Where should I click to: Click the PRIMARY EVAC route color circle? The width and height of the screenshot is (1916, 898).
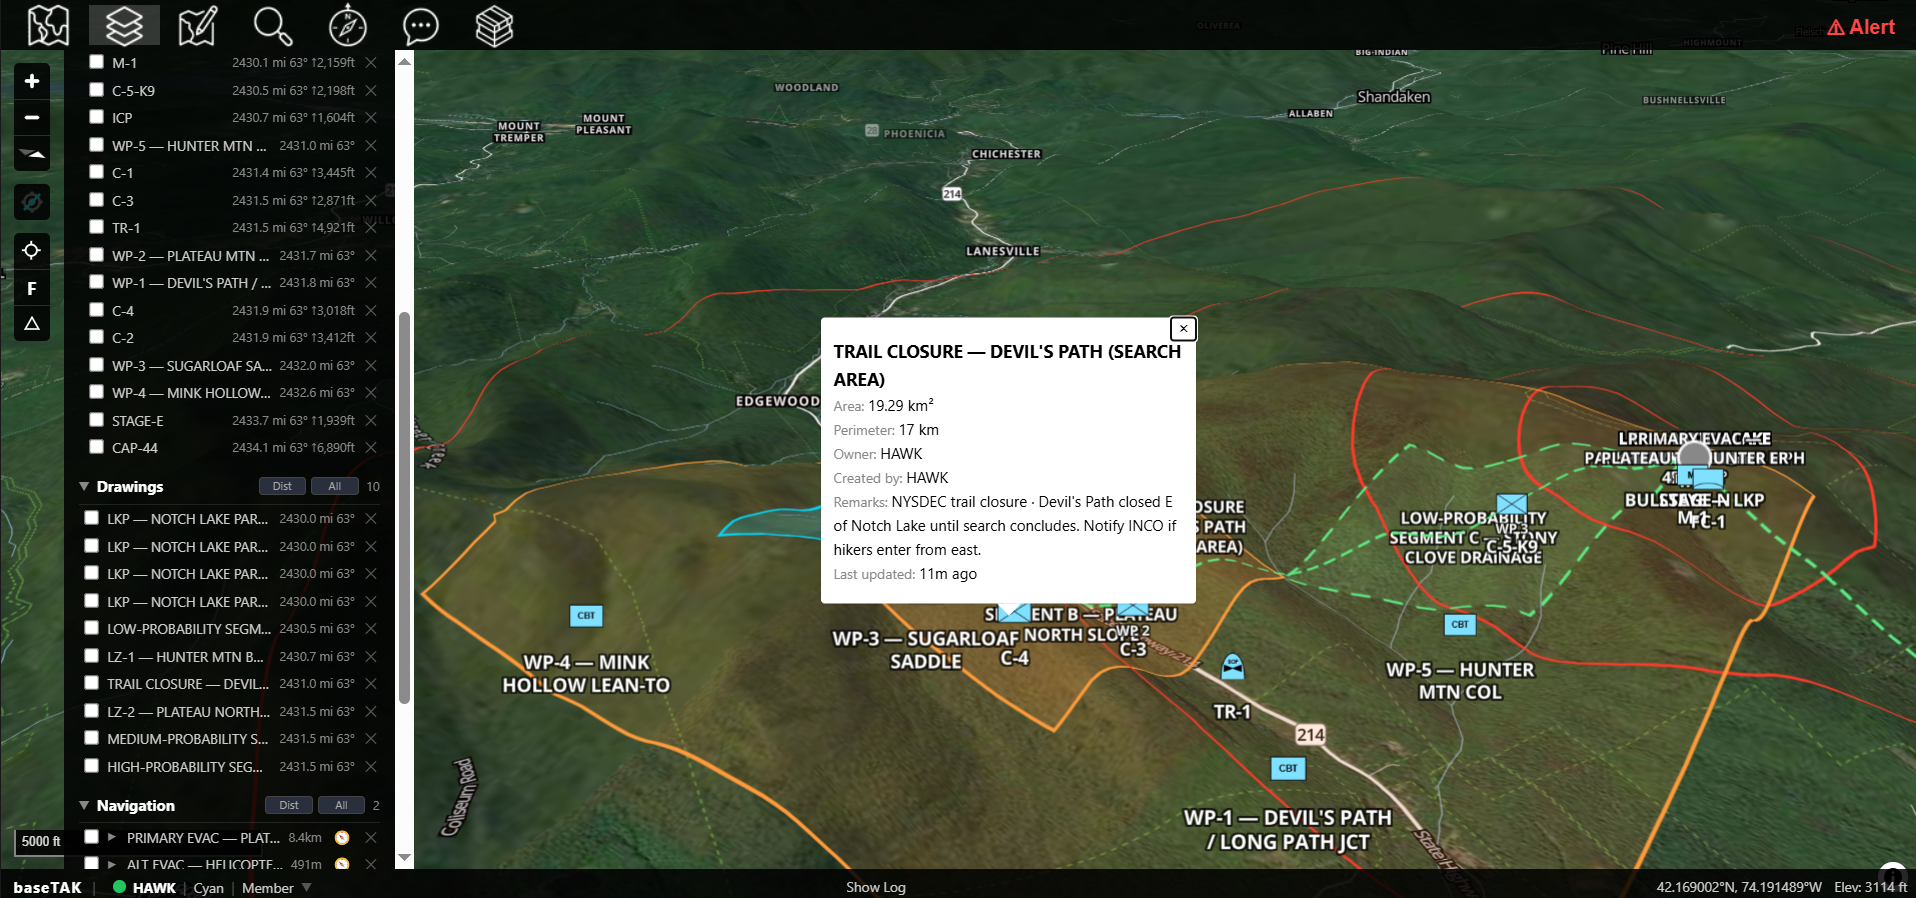click(342, 837)
